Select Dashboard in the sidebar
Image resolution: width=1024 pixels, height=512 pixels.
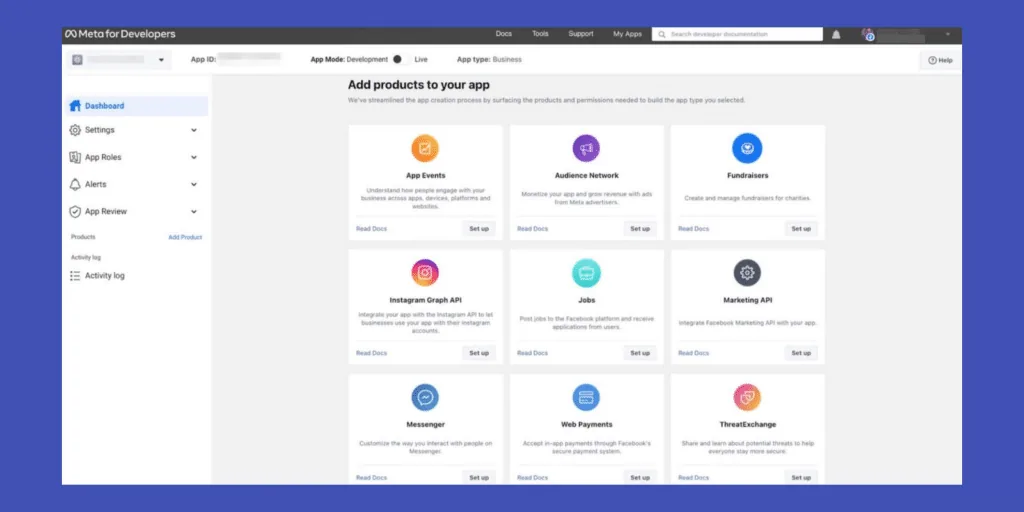[137, 106]
